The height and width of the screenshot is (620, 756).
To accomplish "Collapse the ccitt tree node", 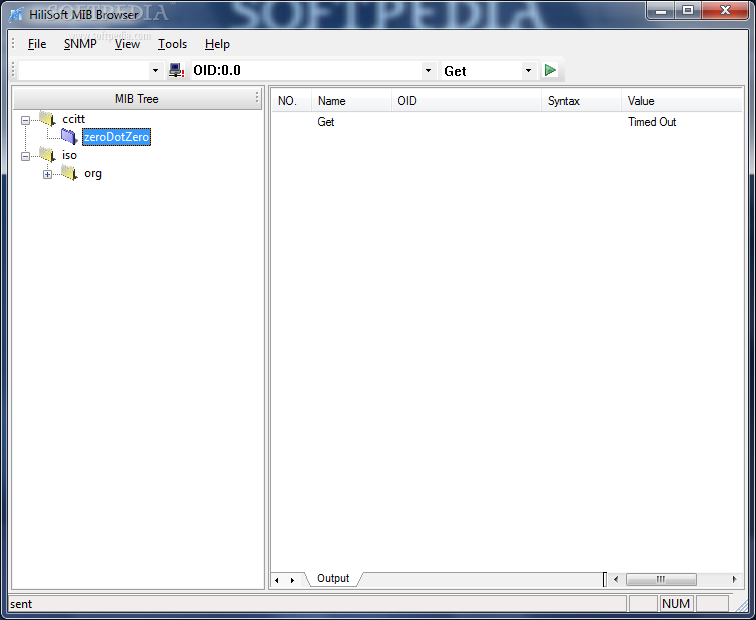I will point(26,120).
